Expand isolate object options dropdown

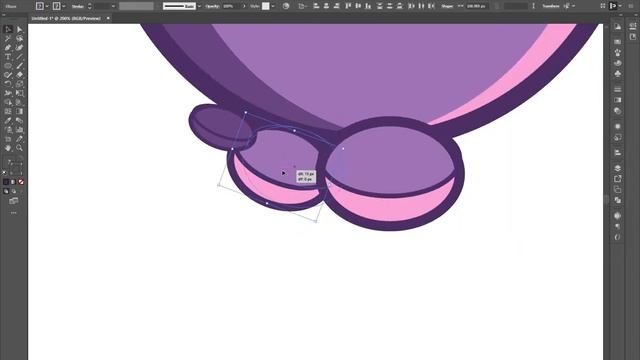point(573,6)
